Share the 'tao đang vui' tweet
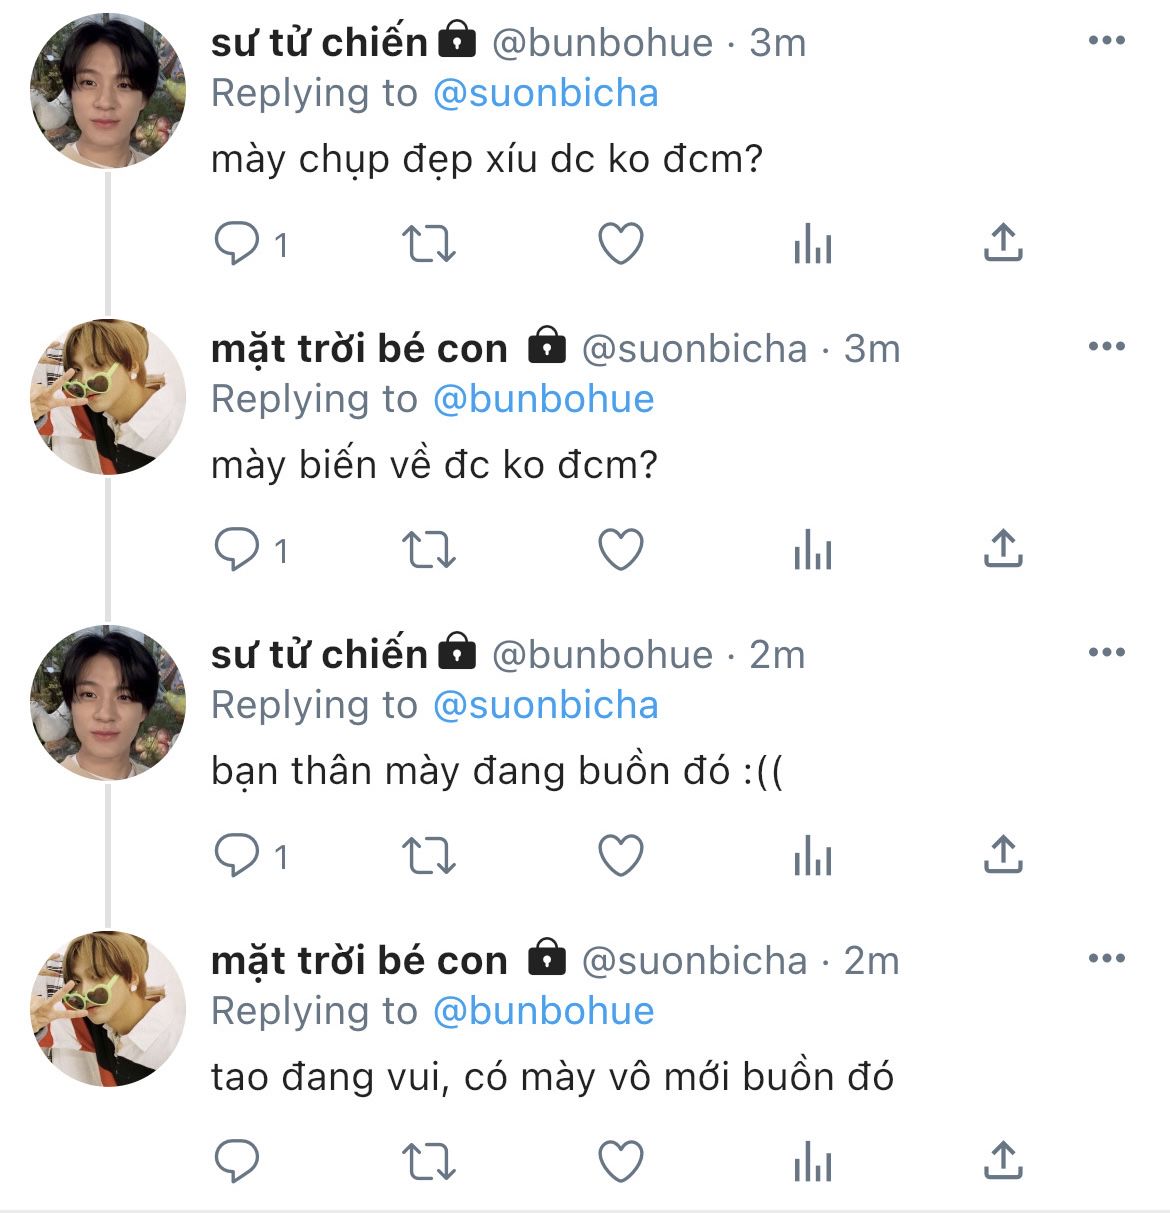The height and width of the screenshot is (1213, 1170). tap(1002, 1162)
